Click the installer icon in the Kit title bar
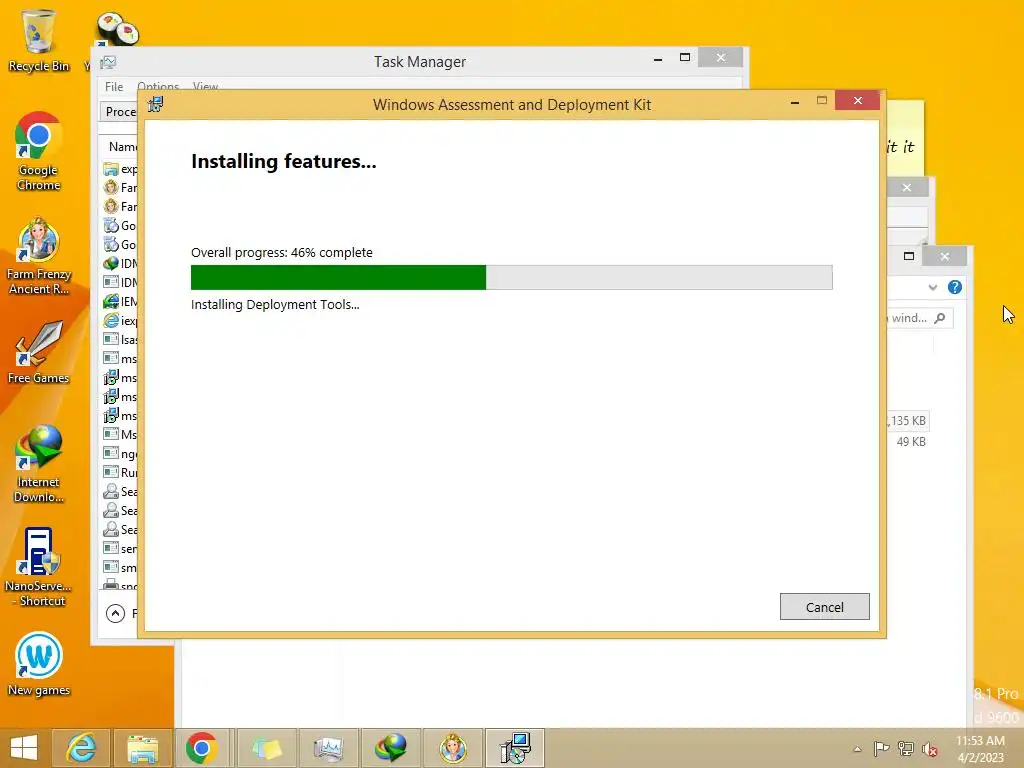The image size is (1024, 768). [155, 104]
